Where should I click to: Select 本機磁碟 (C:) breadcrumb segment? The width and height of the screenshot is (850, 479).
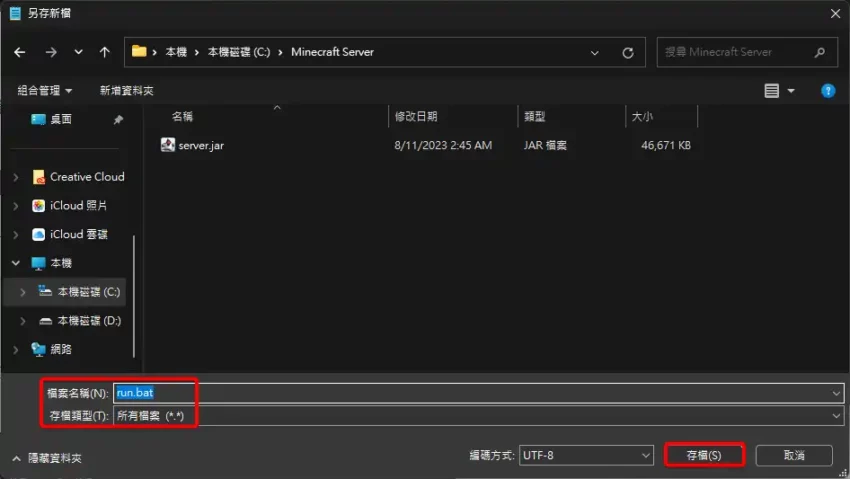(239, 52)
